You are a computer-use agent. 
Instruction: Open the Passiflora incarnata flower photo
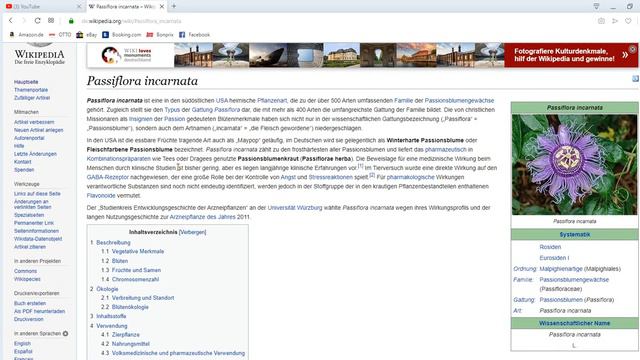tap(574, 164)
